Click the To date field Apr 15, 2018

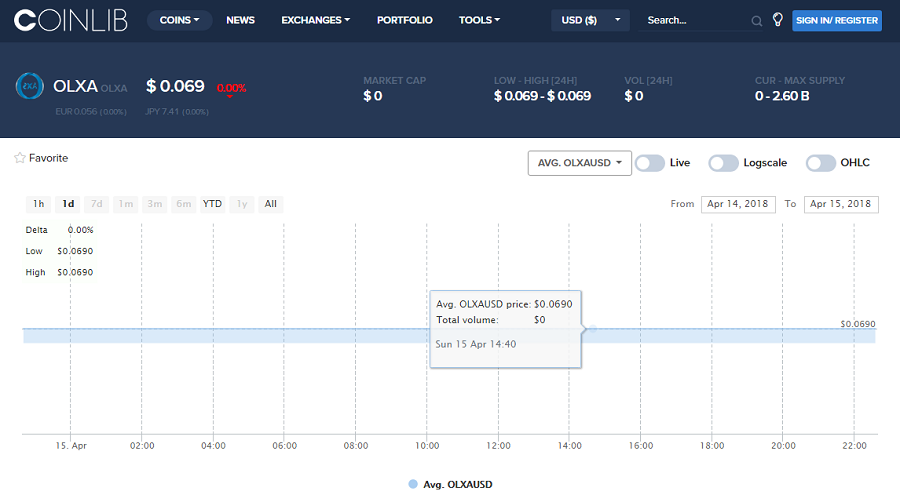[x=841, y=204]
